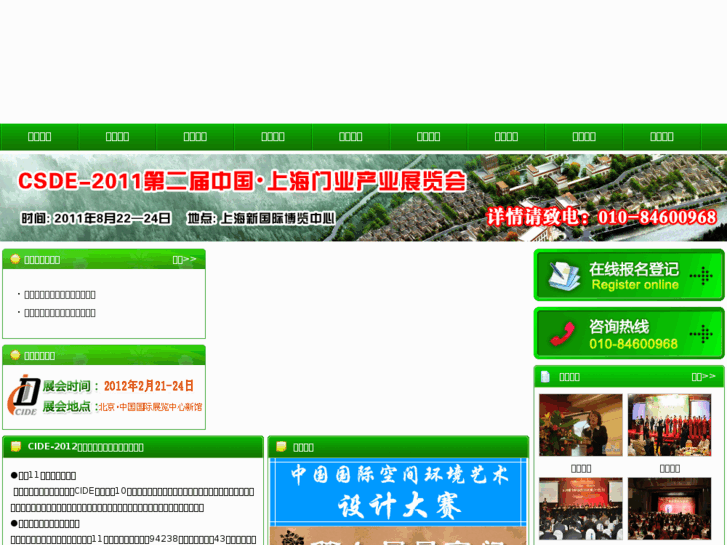Open the CSDE-2011 上海门业产业展览会 banner
727x545 pixels.
coord(364,197)
